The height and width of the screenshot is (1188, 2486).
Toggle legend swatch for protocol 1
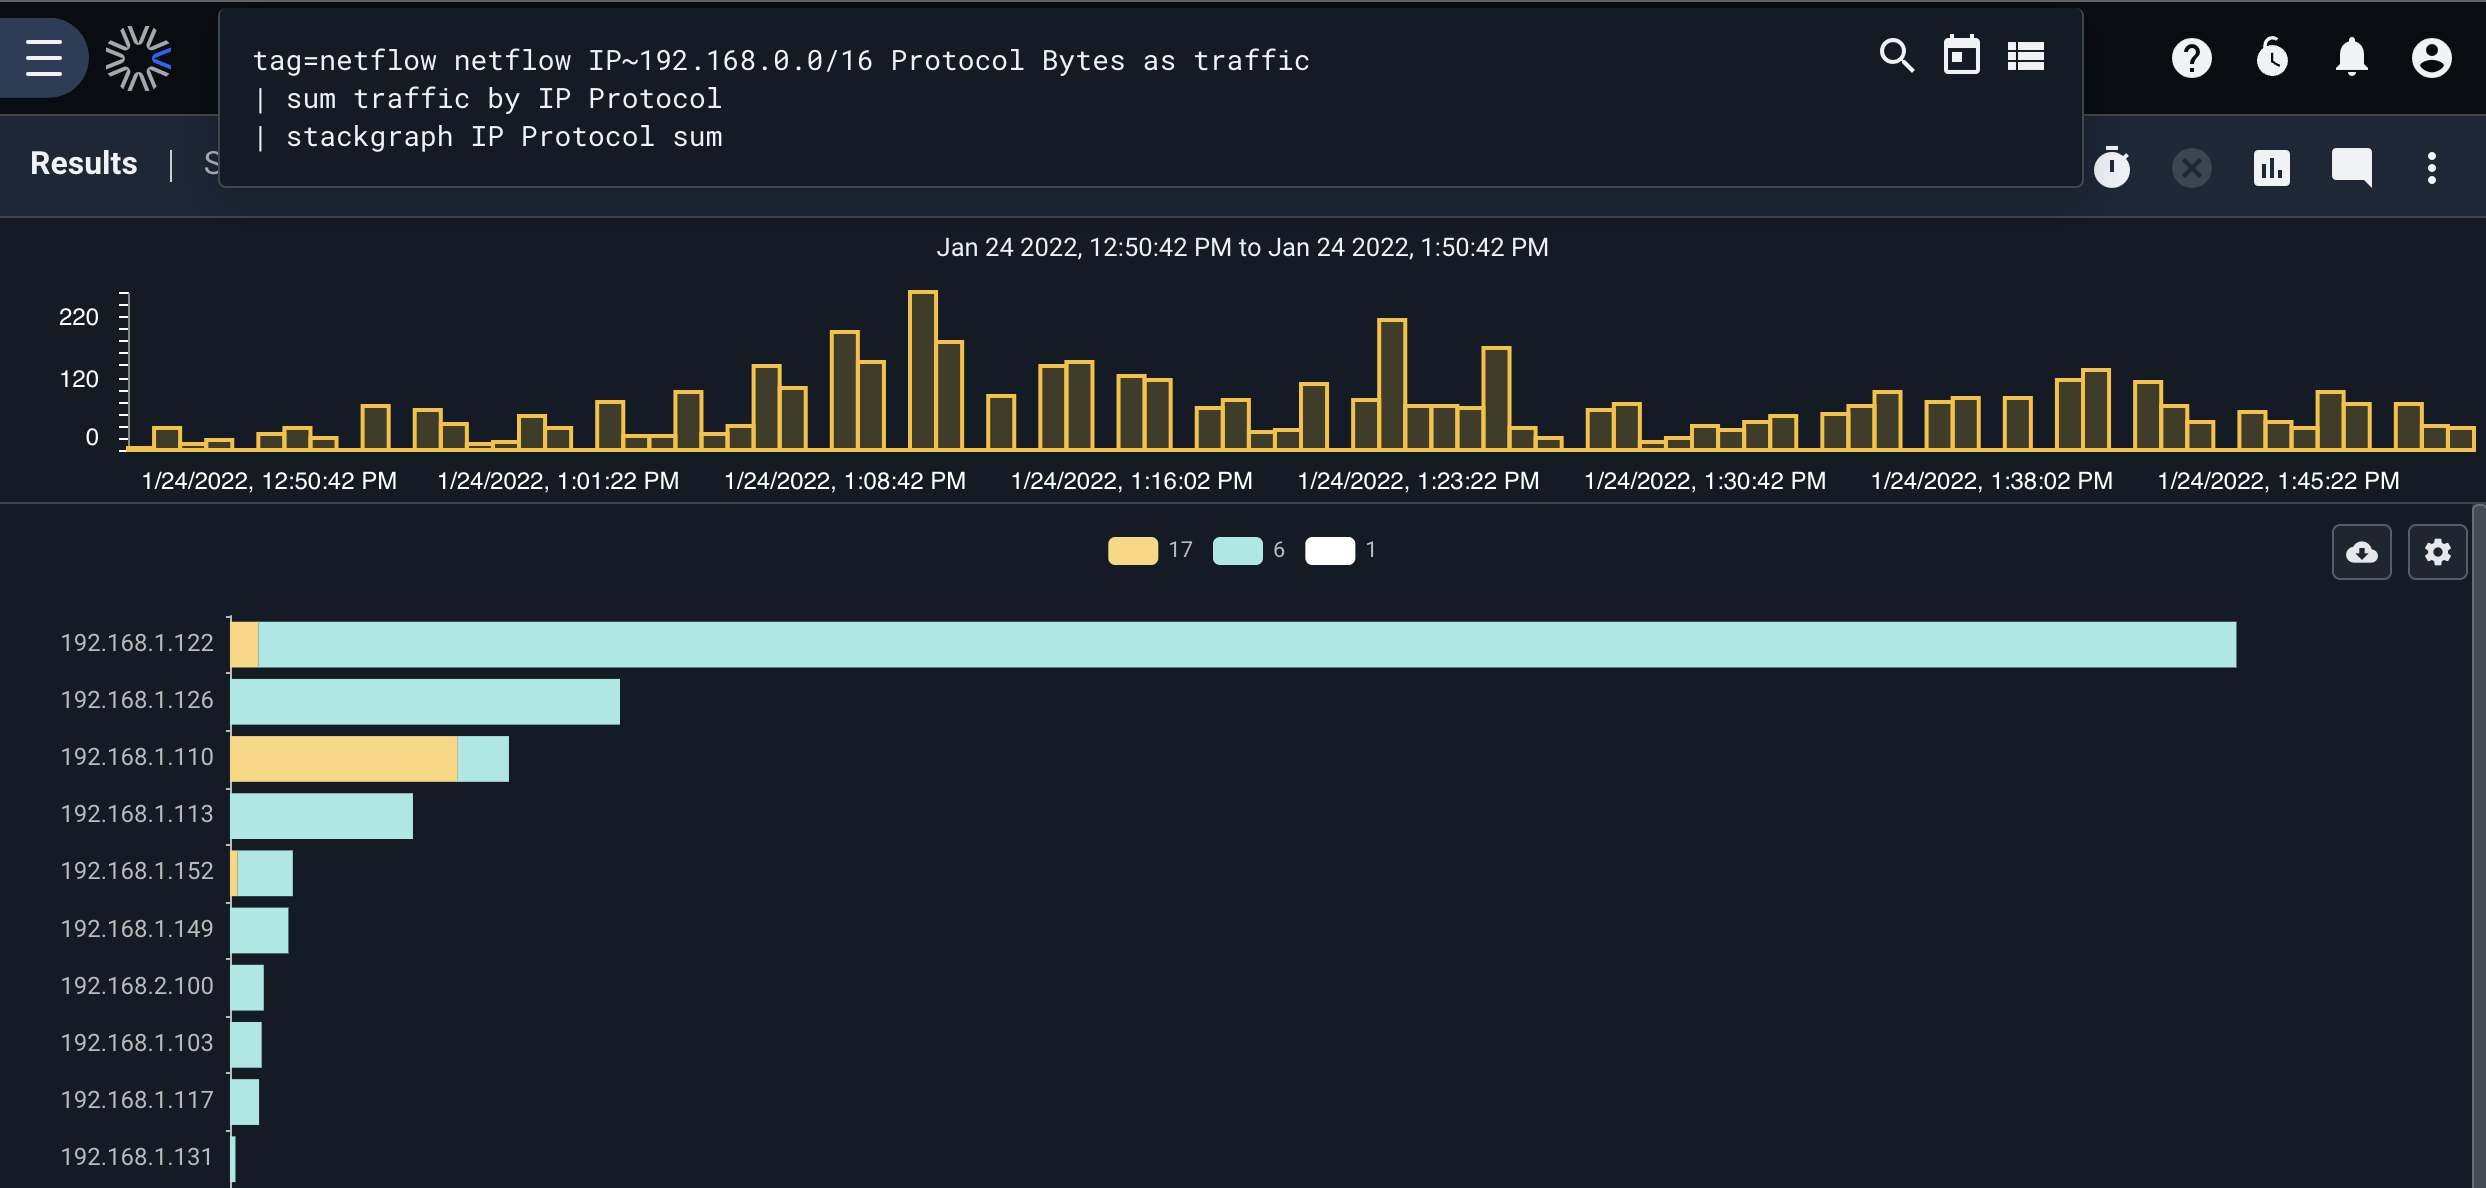coord(1330,551)
